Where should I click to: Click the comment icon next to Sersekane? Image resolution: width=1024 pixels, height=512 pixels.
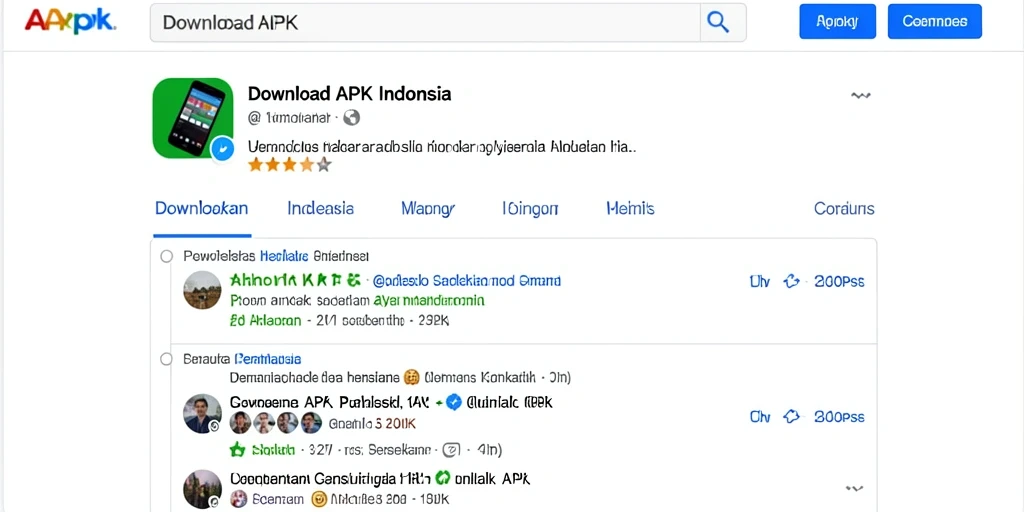452,449
